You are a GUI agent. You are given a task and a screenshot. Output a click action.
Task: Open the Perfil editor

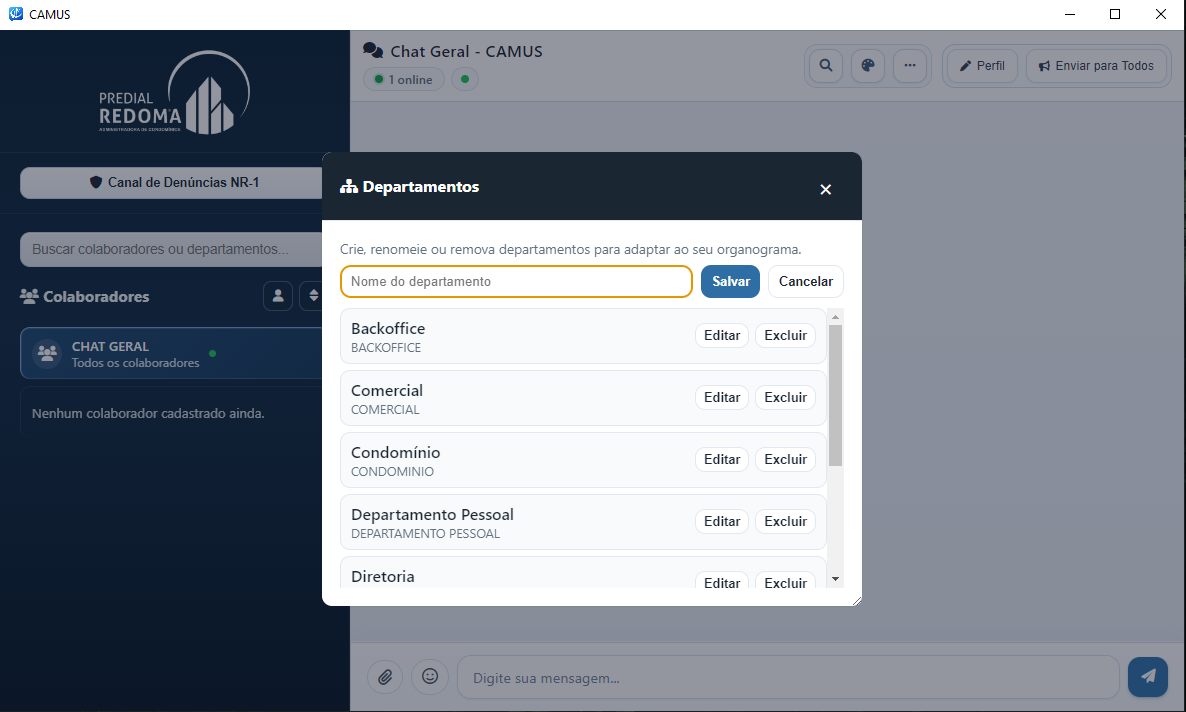(x=982, y=66)
